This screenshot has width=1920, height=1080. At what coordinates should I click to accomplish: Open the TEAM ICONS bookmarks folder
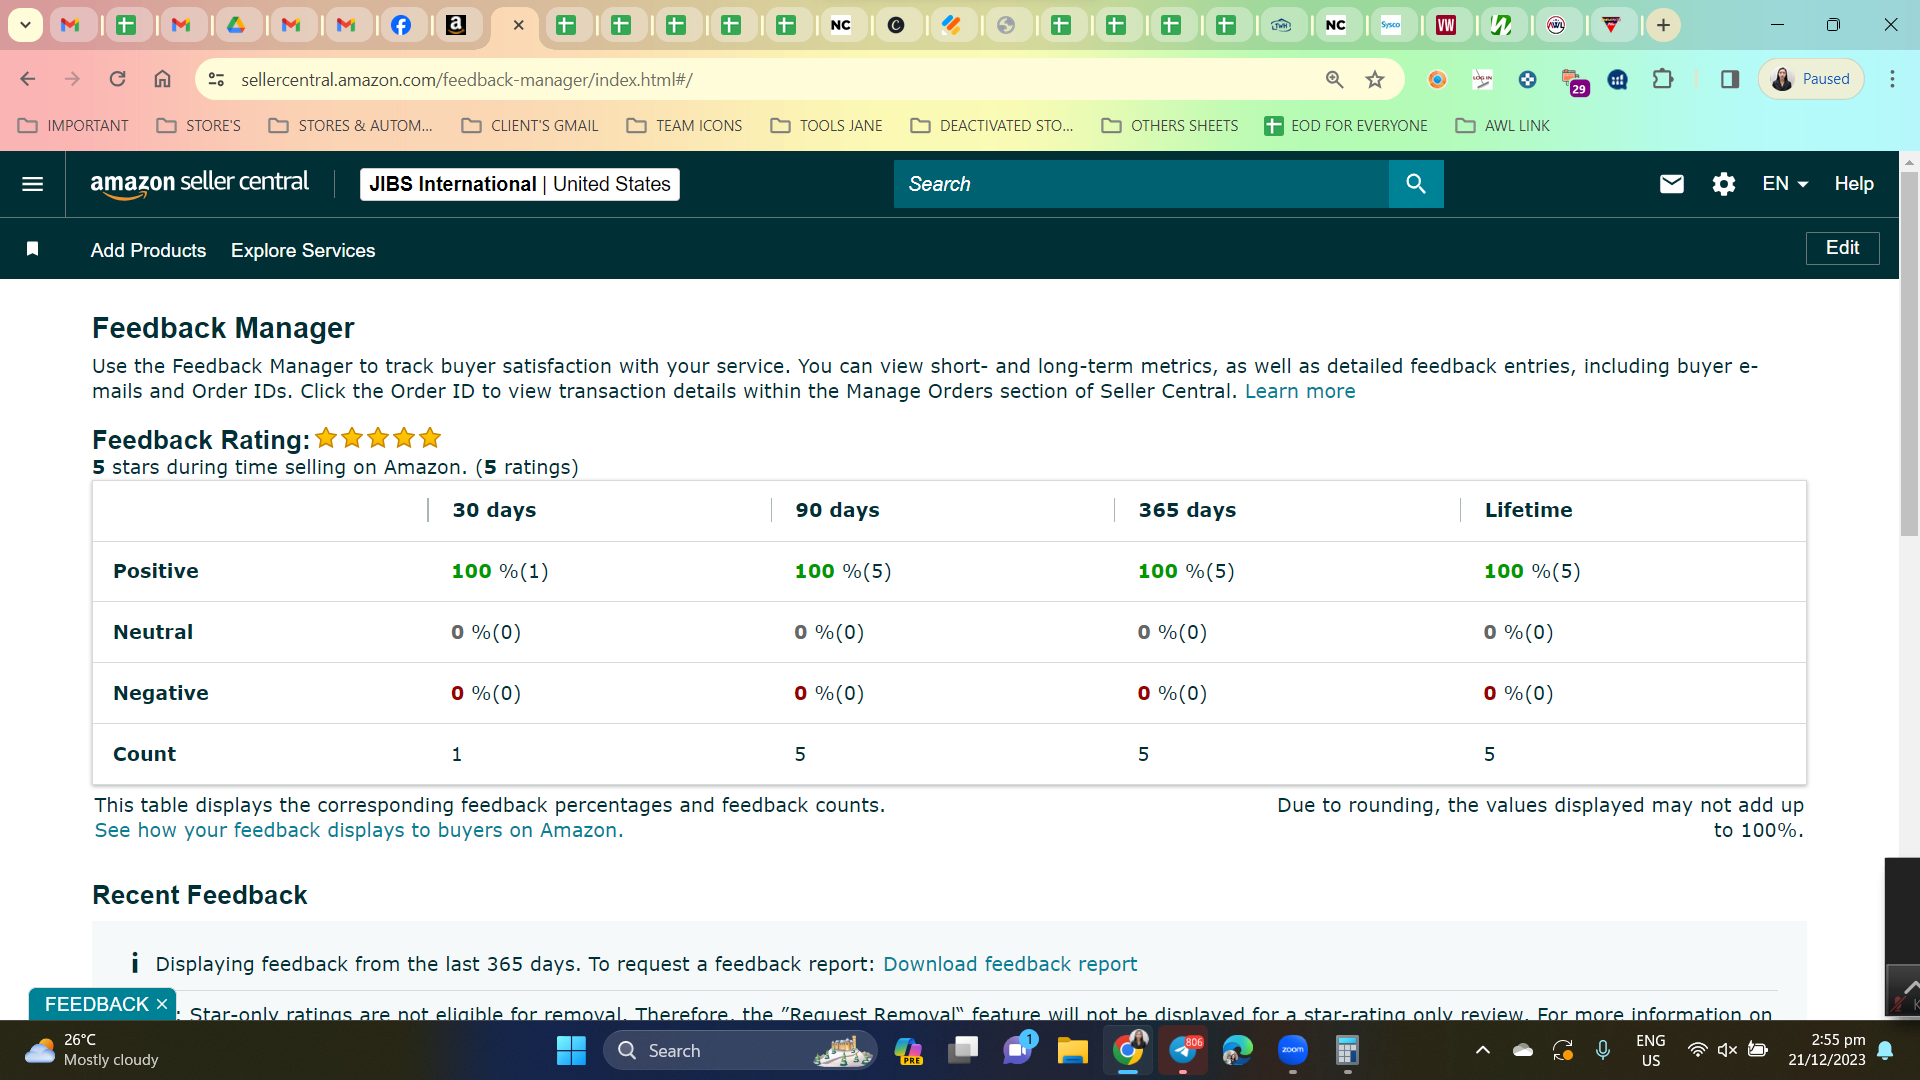coord(685,125)
